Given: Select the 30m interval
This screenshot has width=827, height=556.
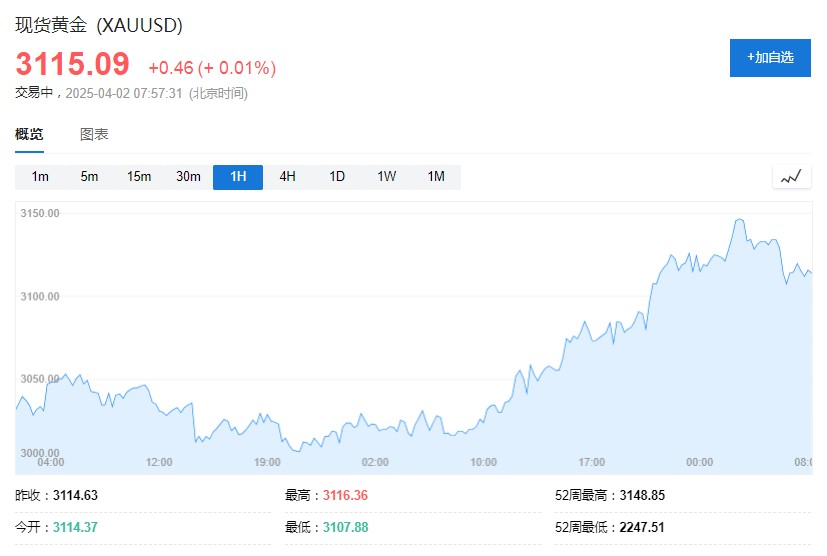Looking at the screenshot, I should pos(188,177).
